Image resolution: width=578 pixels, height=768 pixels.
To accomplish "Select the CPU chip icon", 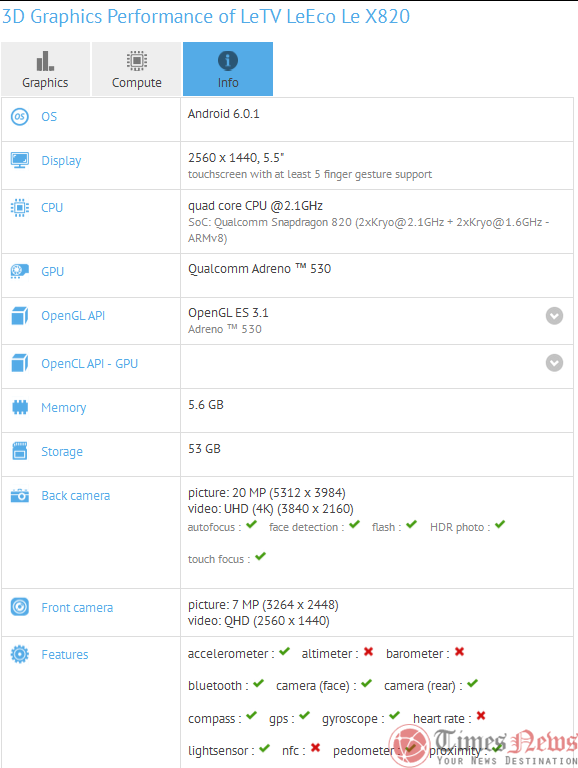I will point(20,208).
